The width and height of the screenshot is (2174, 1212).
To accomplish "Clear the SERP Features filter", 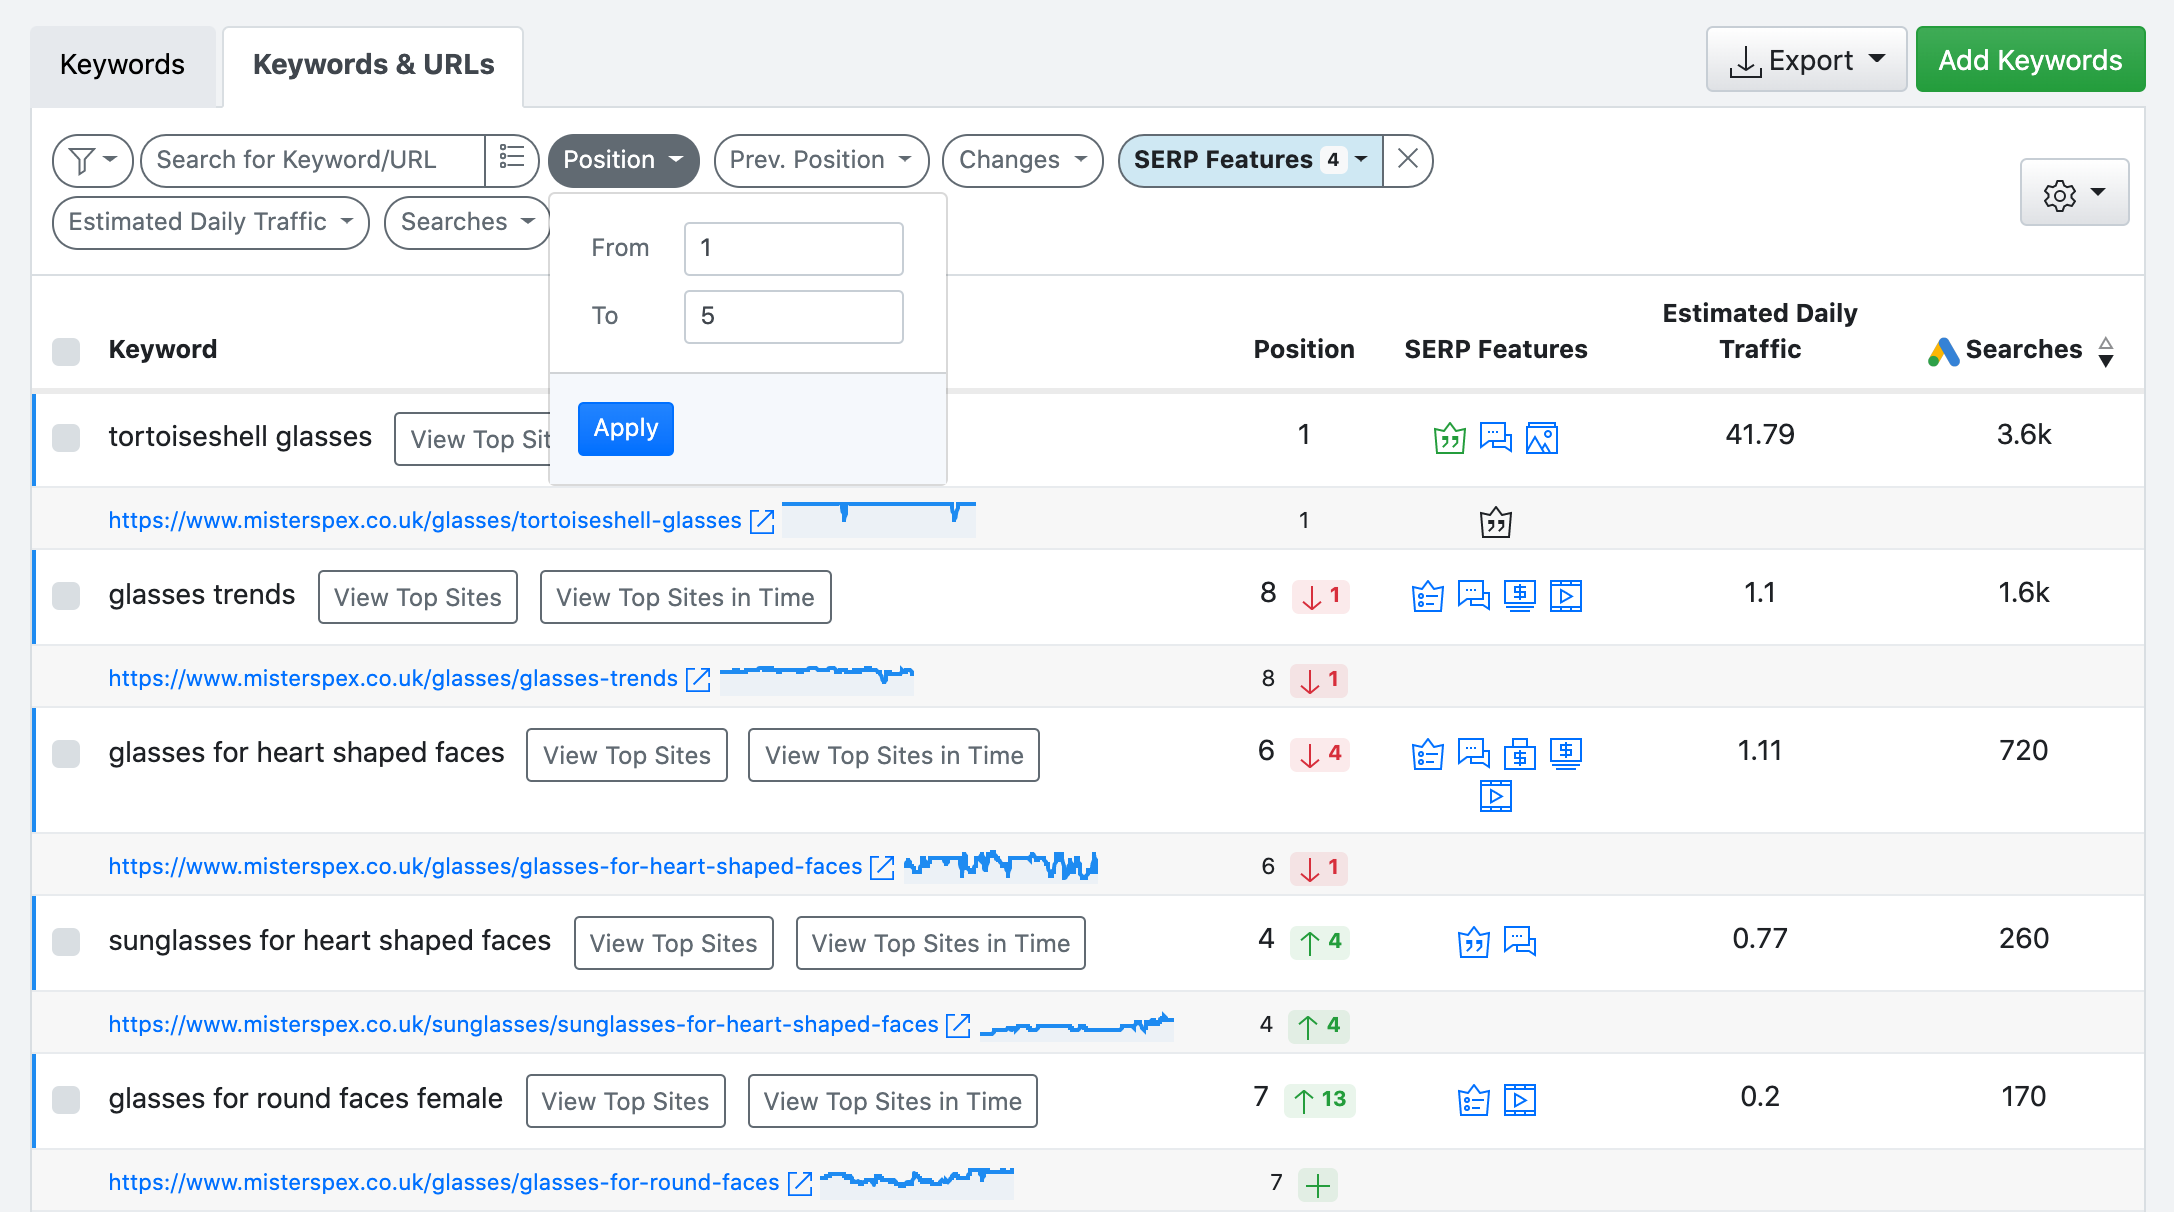I will click(x=1408, y=159).
